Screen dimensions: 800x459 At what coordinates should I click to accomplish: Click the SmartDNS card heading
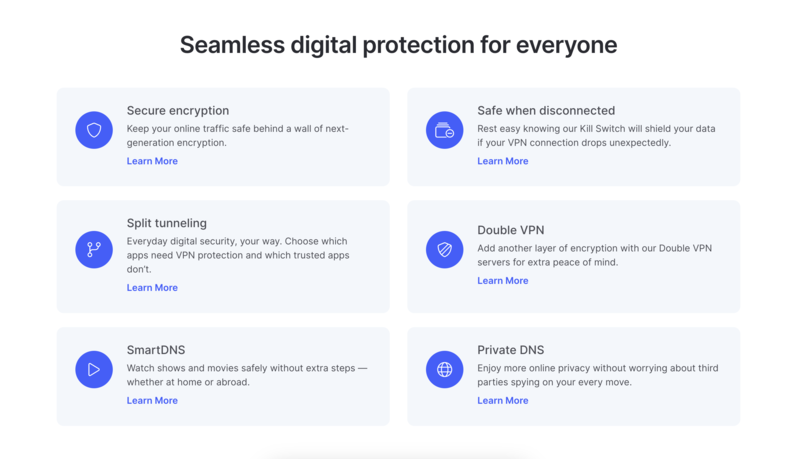156,350
